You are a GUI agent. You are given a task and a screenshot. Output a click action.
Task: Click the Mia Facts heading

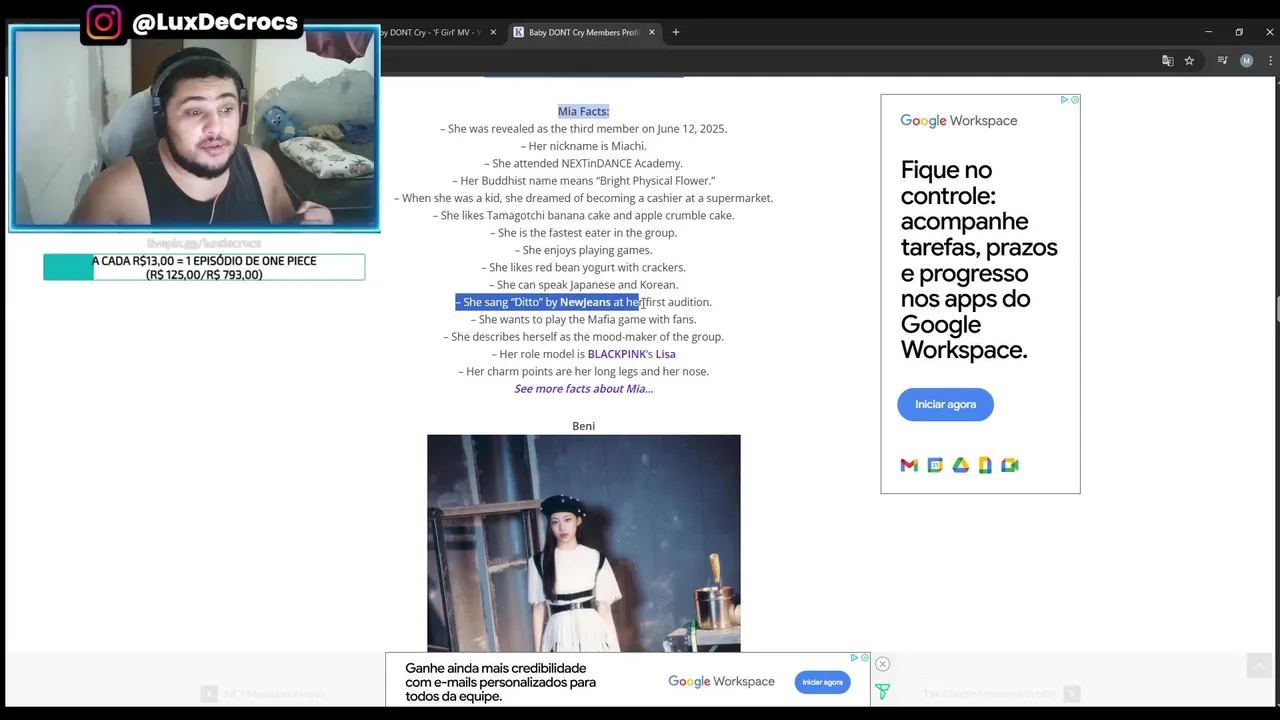pyautogui.click(x=583, y=111)
